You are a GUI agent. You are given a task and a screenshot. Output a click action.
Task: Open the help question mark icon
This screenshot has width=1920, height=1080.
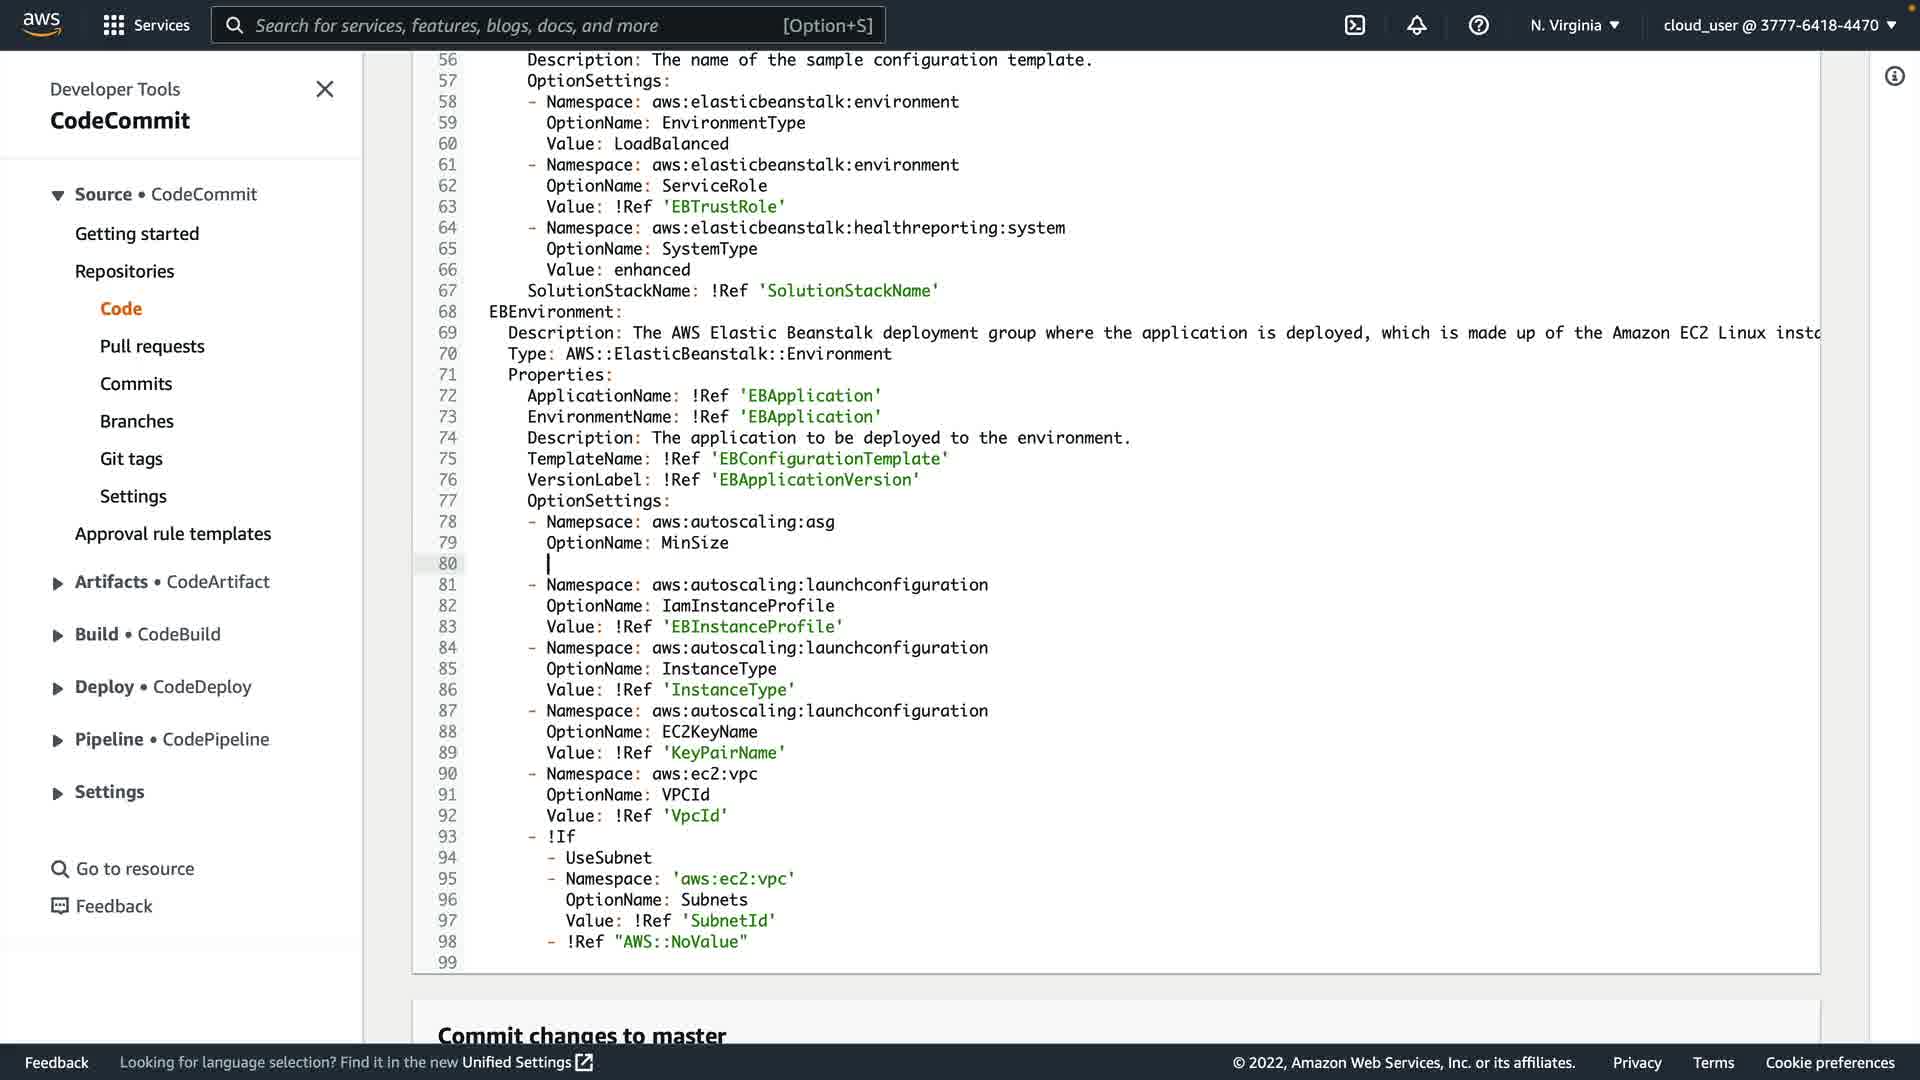click(x=1478, y=25)
